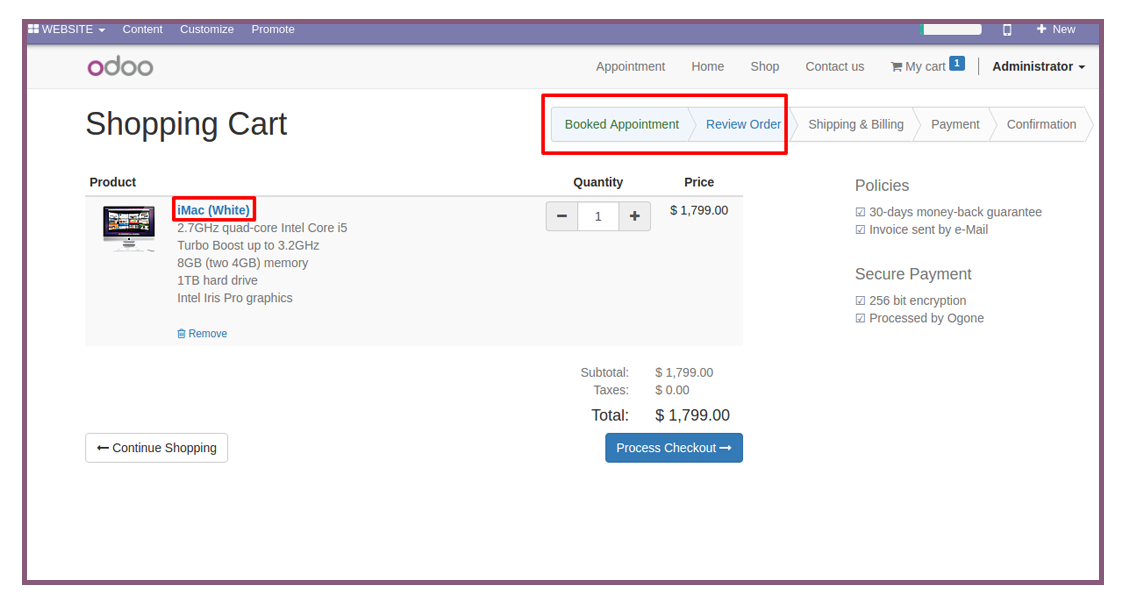1126x607 pixels.
Task: Click the Invoice sent by e-Mail text
Action: pos(929,230)
